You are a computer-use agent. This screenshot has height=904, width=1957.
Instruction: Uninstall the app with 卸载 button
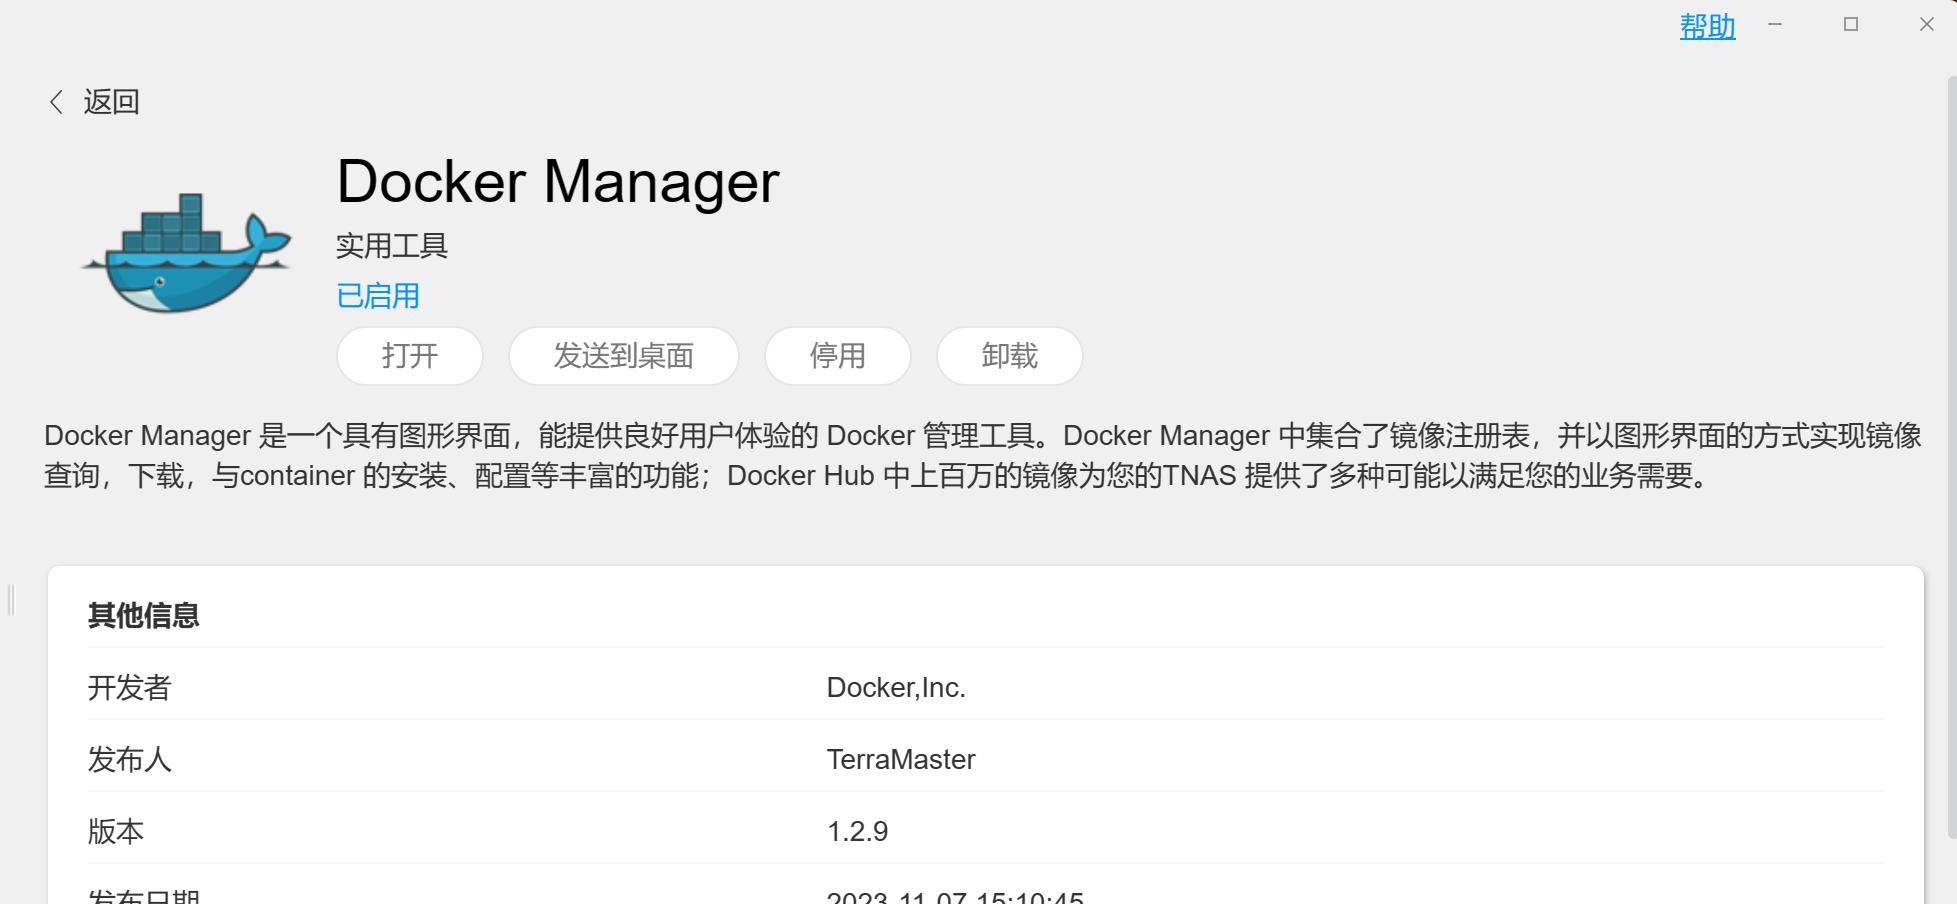tap(1010, 356)
